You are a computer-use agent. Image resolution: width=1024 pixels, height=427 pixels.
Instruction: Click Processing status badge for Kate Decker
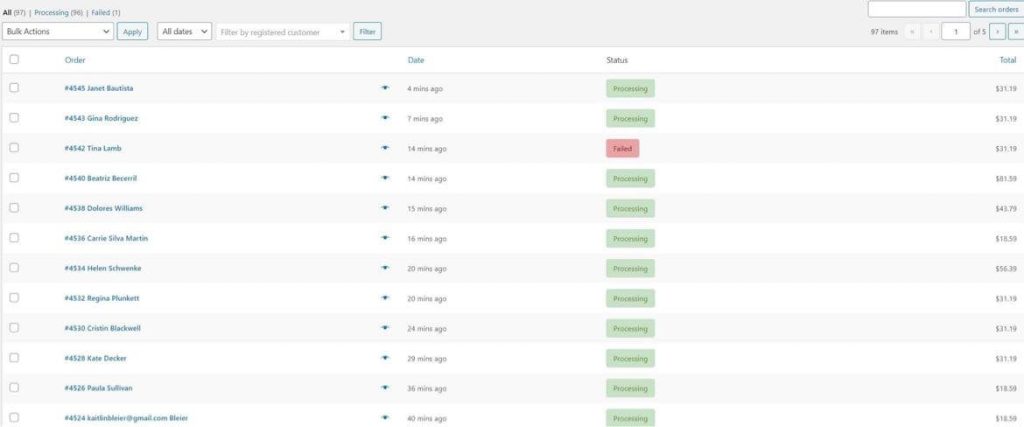[x=630, y=358]
